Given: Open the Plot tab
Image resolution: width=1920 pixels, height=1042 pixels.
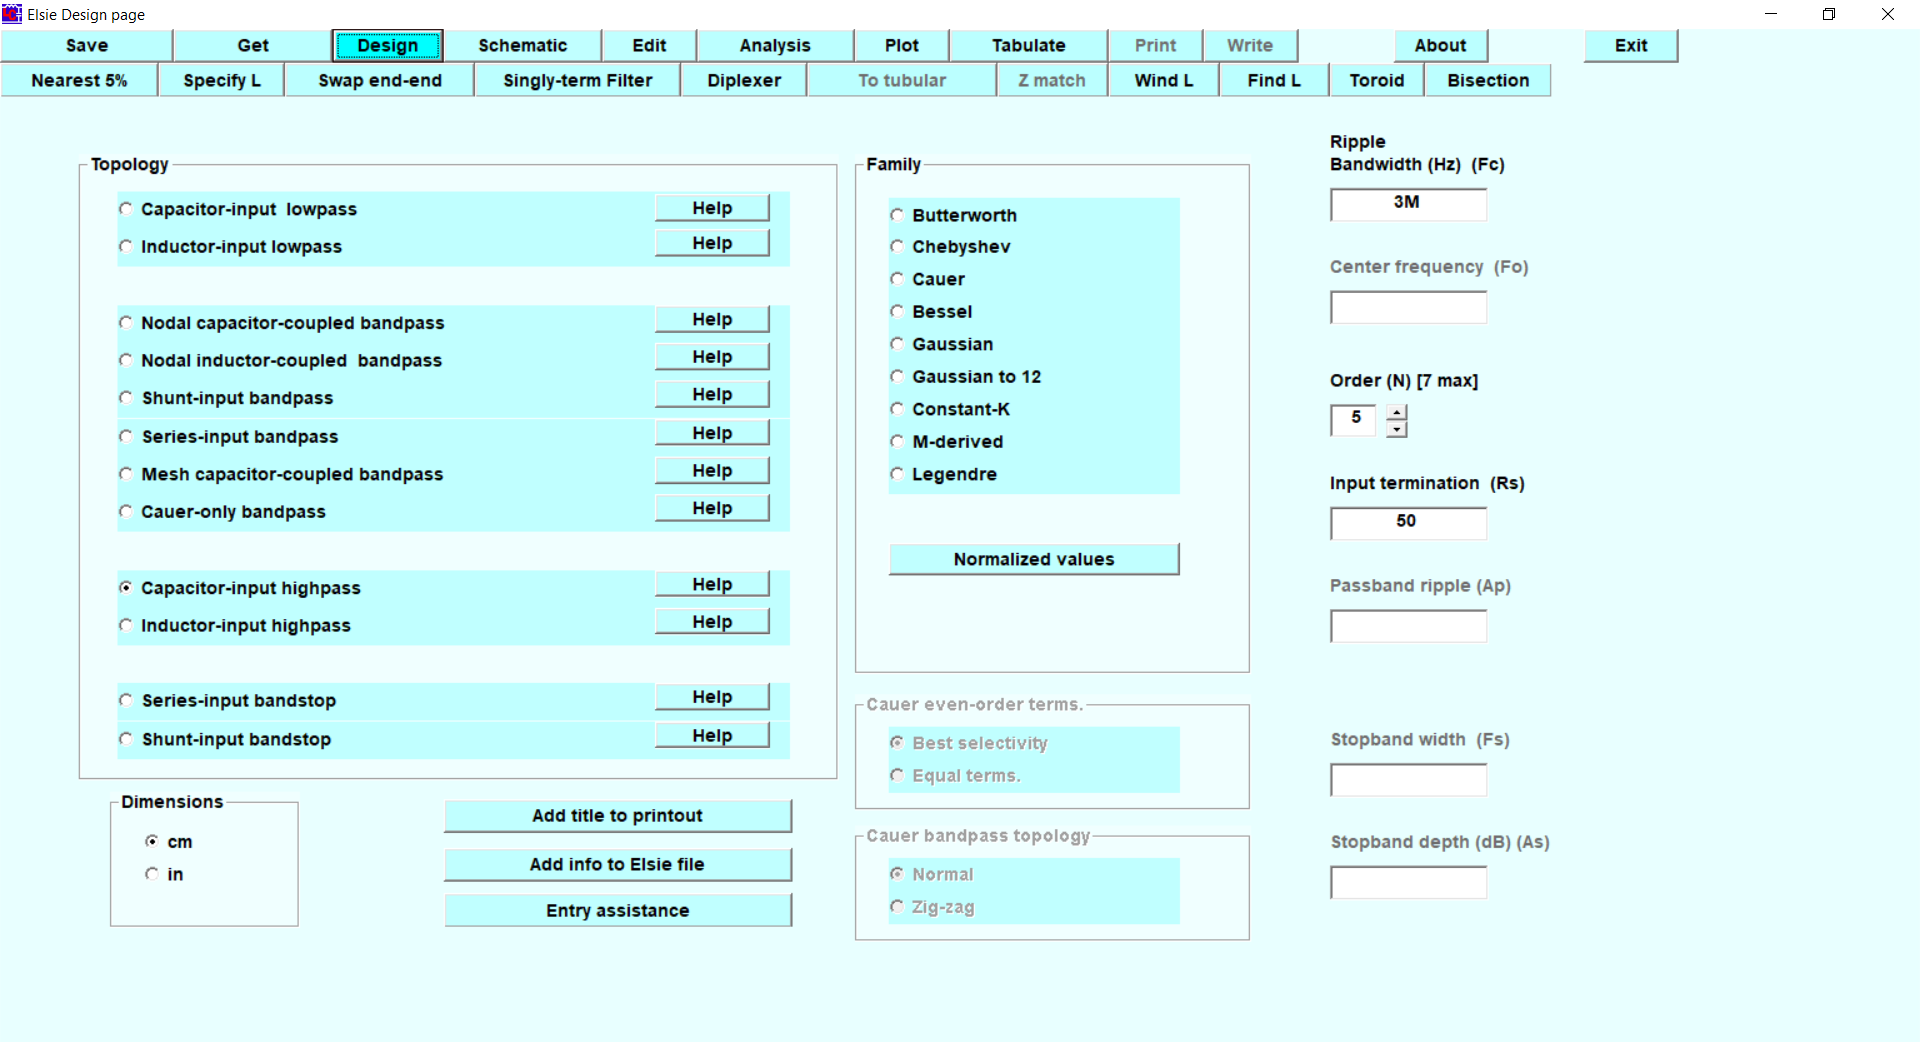Looking at the screenshot, I should tap(901, 46).
